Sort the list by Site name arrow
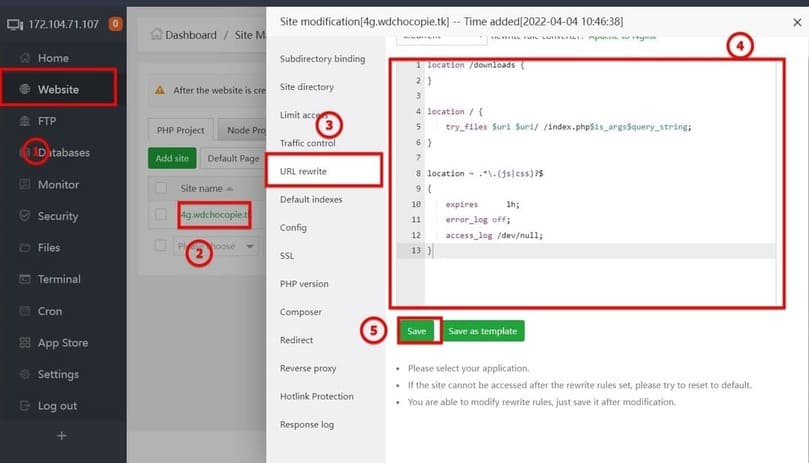809x463 pixels. 231,188
